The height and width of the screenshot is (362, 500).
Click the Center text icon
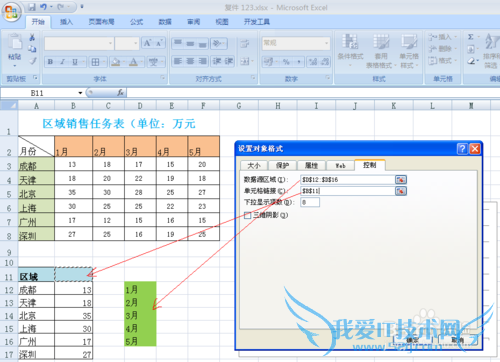tap(190, 61)
